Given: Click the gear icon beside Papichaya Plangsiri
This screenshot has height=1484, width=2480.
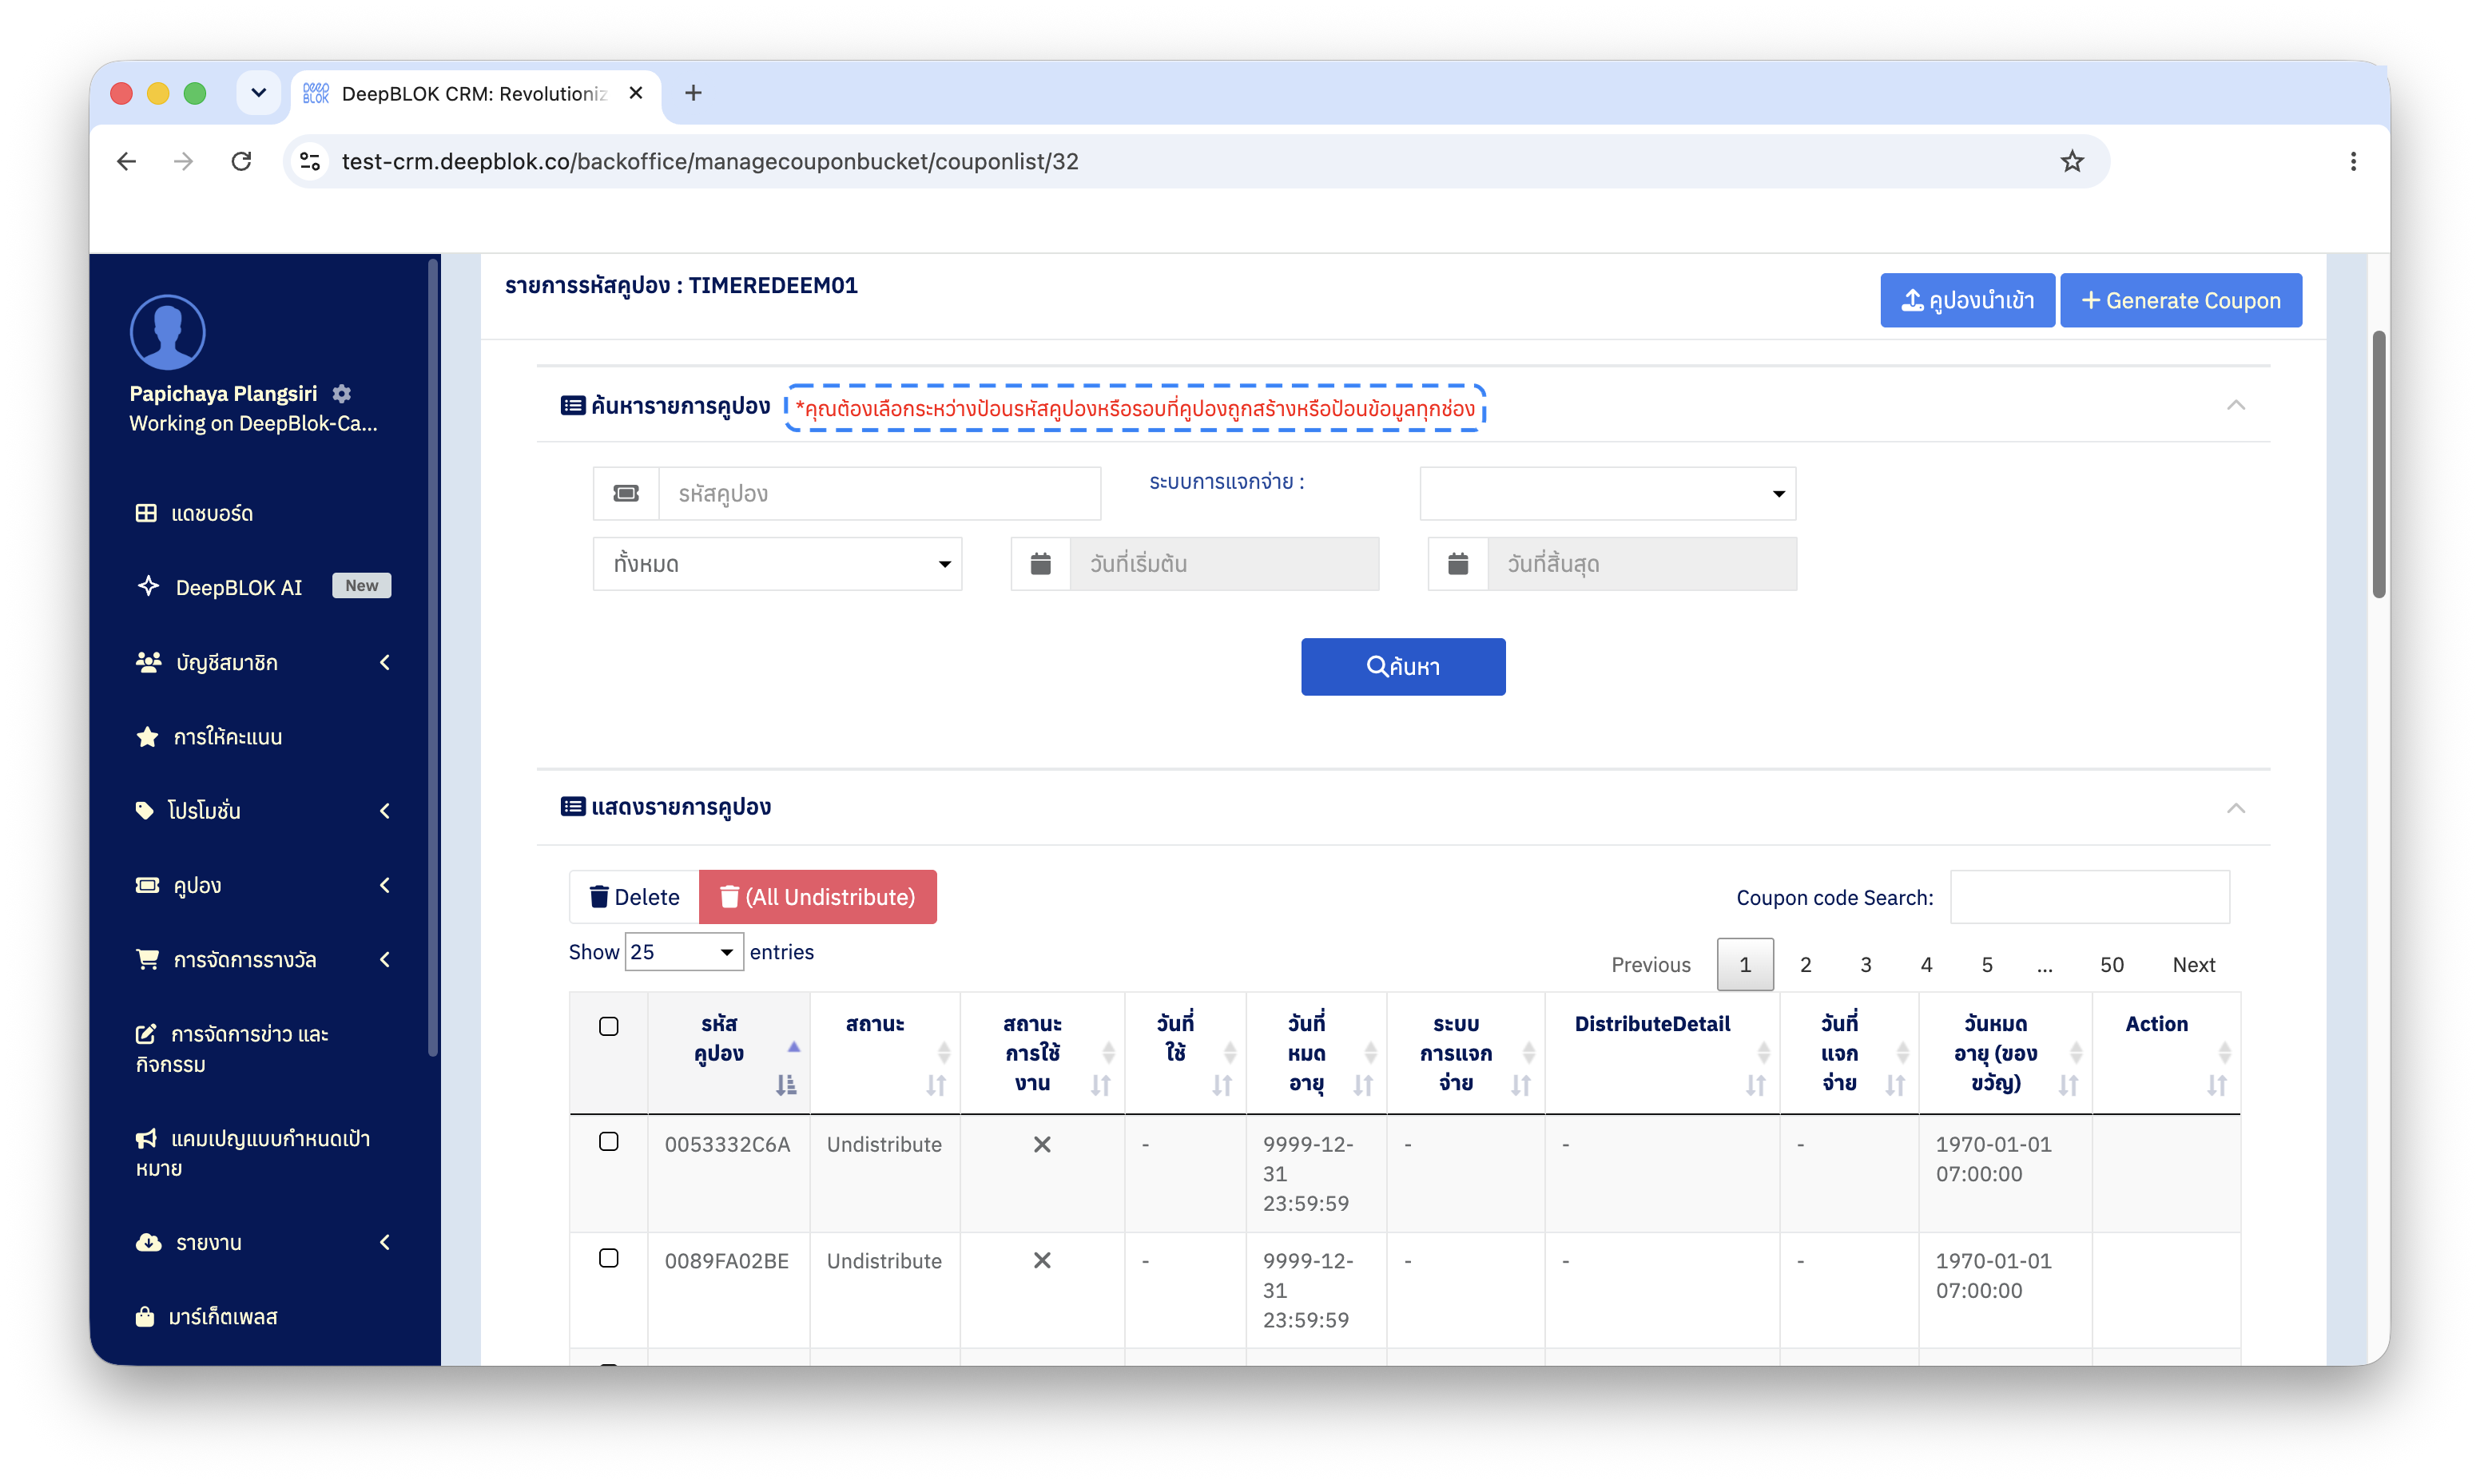Looking at the screenshot, I should pyautogui.click(x=342, y=393).
